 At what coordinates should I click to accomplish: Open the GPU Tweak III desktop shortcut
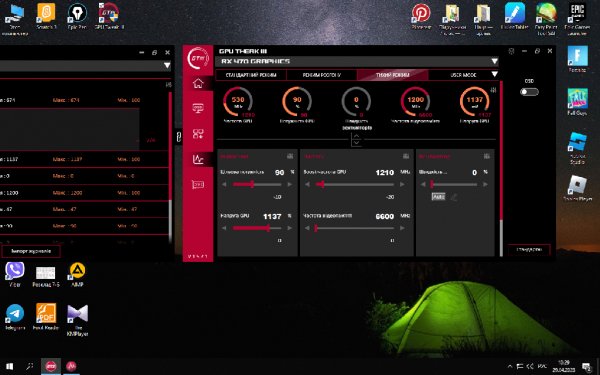[x=109, y=16]
